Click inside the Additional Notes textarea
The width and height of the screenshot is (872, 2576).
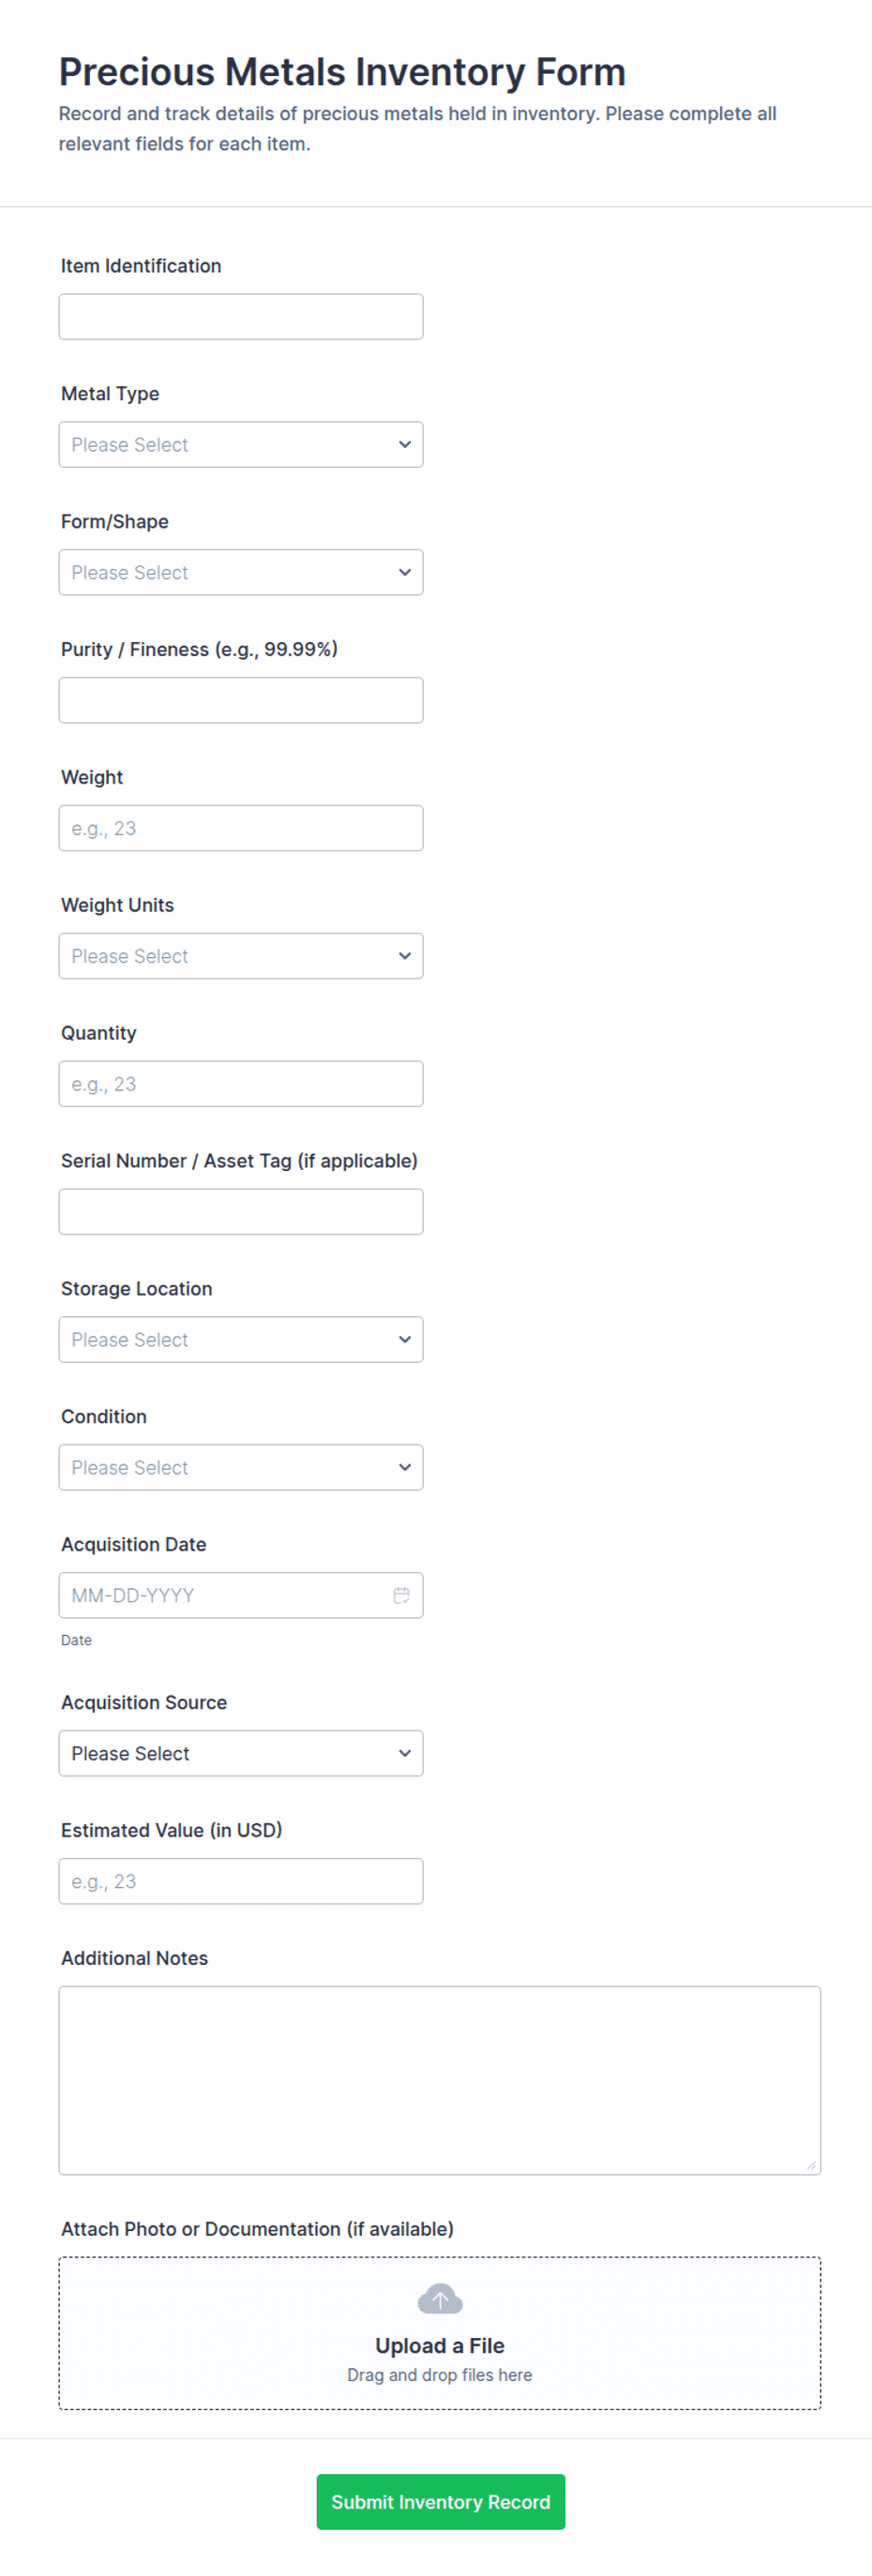point(439,2080)
